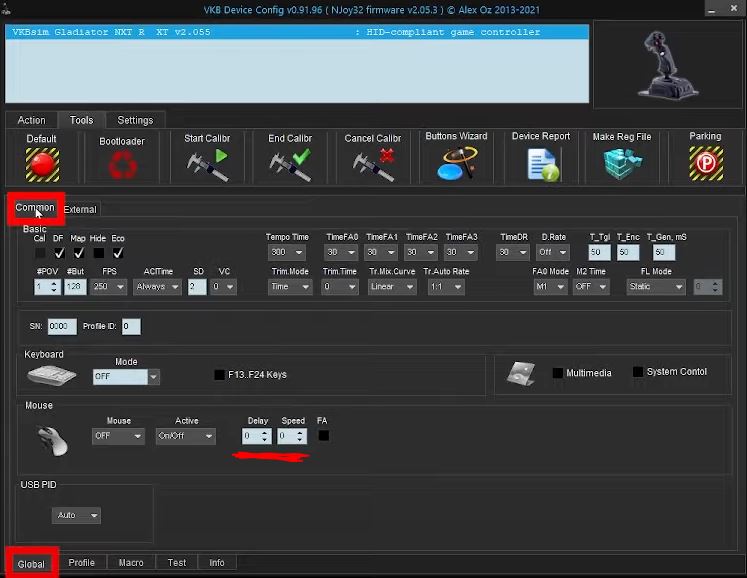Open the FA0 Mode dropdown
Screen dimensions: 747x578
(550, 286)
